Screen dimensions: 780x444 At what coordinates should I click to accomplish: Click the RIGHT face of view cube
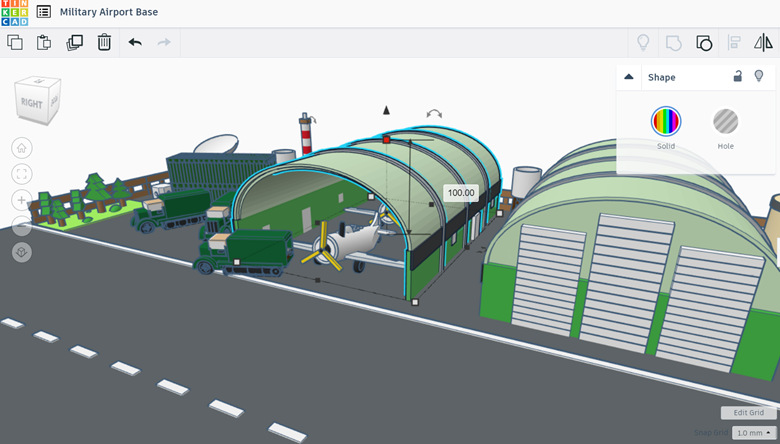point(31,103)
